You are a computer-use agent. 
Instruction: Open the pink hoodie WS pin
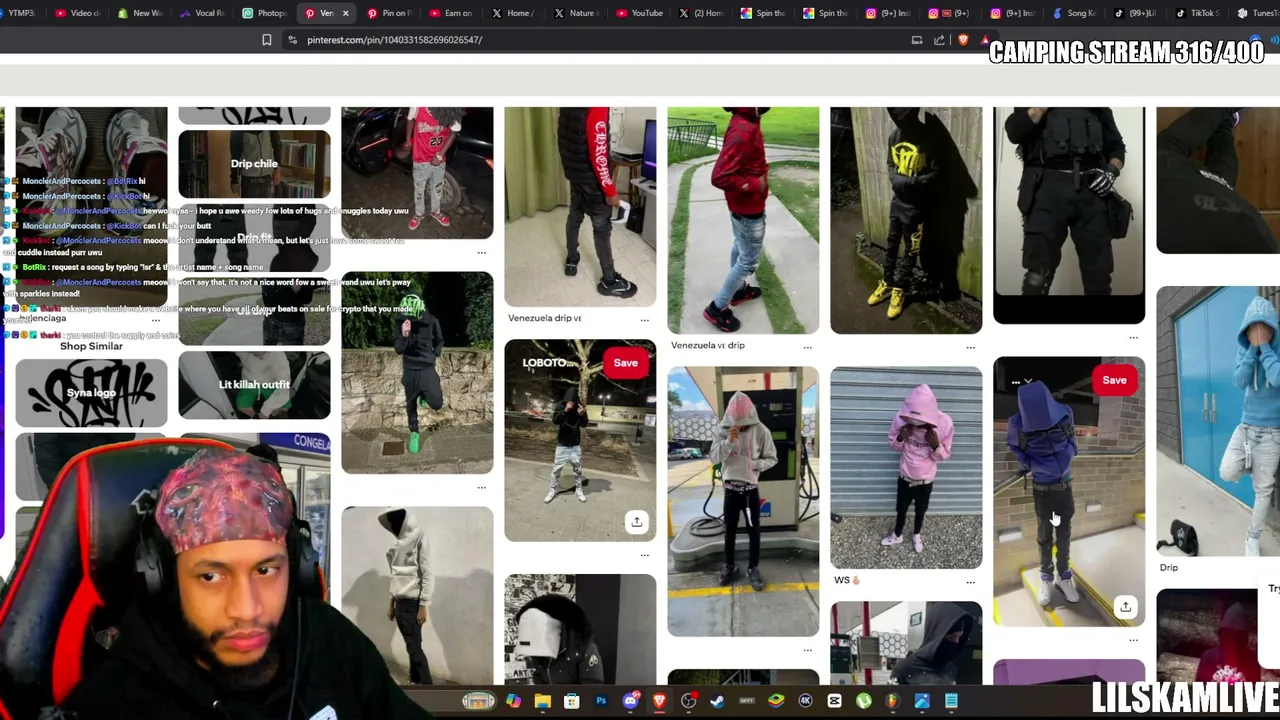point(906,467)
